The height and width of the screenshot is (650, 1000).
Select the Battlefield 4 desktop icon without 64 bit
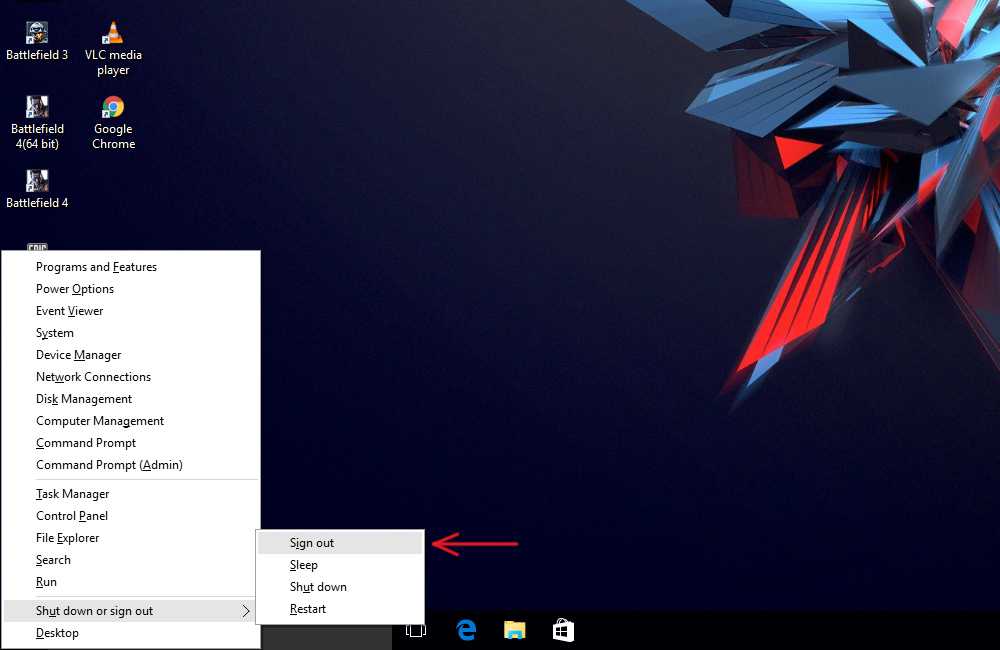(x=37, y=189)
